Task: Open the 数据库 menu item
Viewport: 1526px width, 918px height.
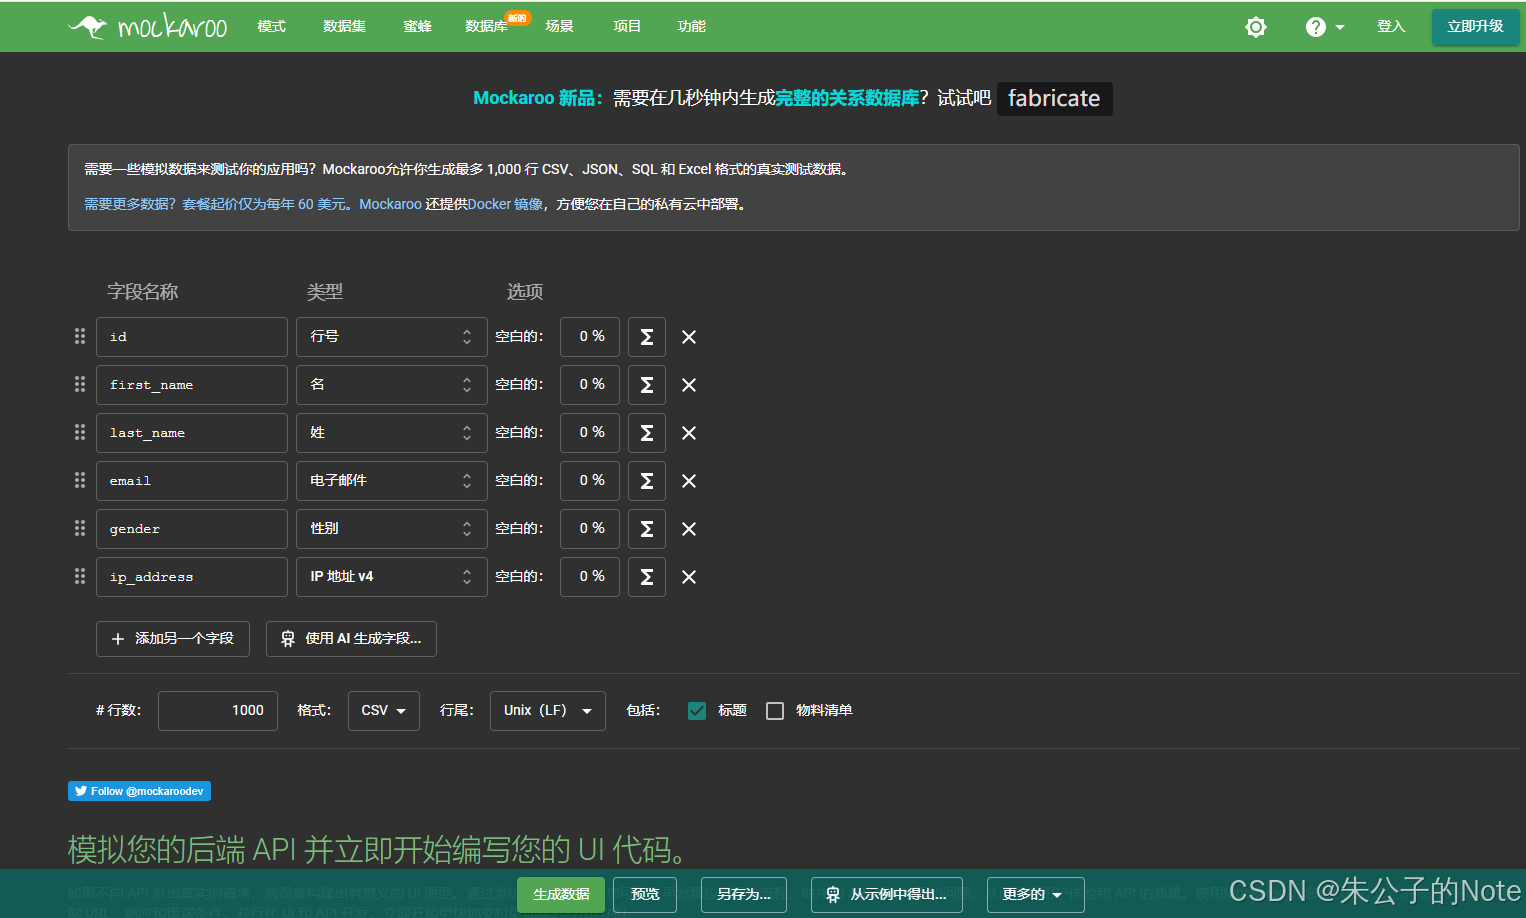Action: click(487, 26)
